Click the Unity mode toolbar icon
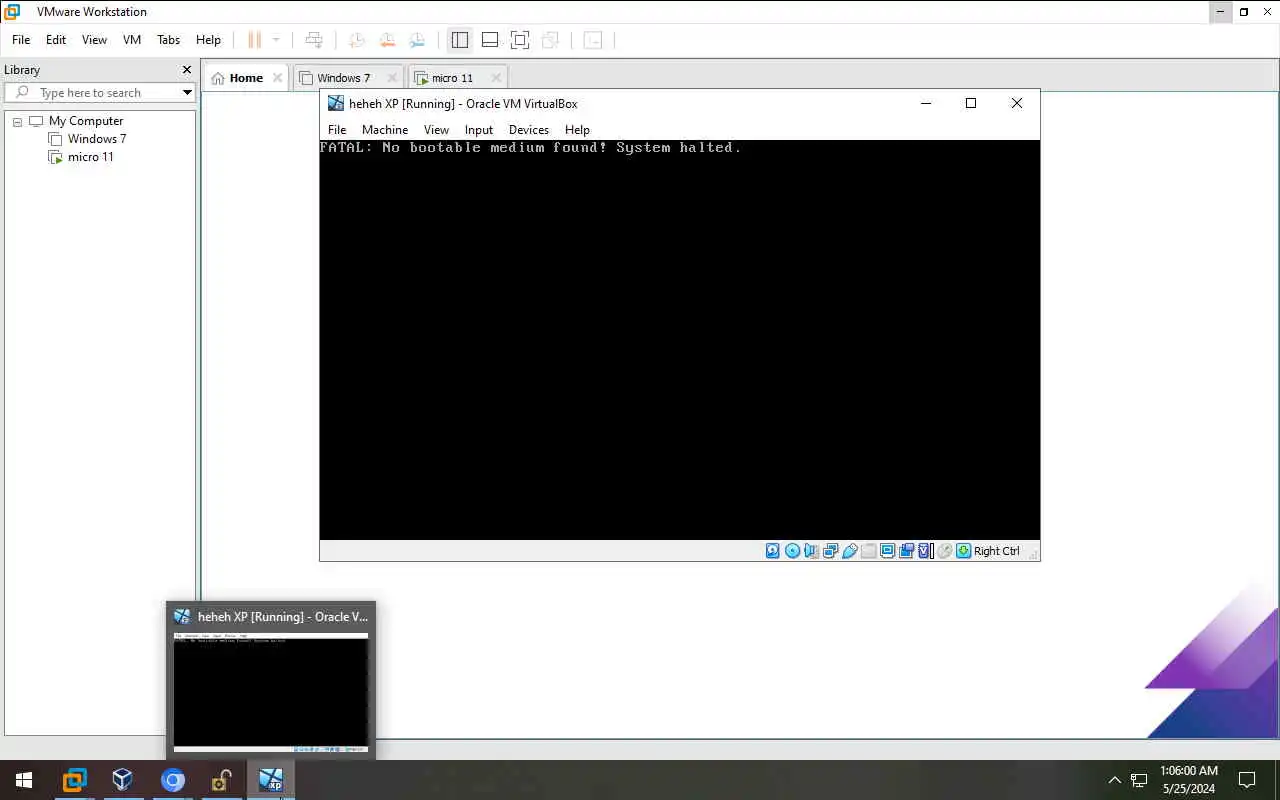1280x800 pixels. 550,40
